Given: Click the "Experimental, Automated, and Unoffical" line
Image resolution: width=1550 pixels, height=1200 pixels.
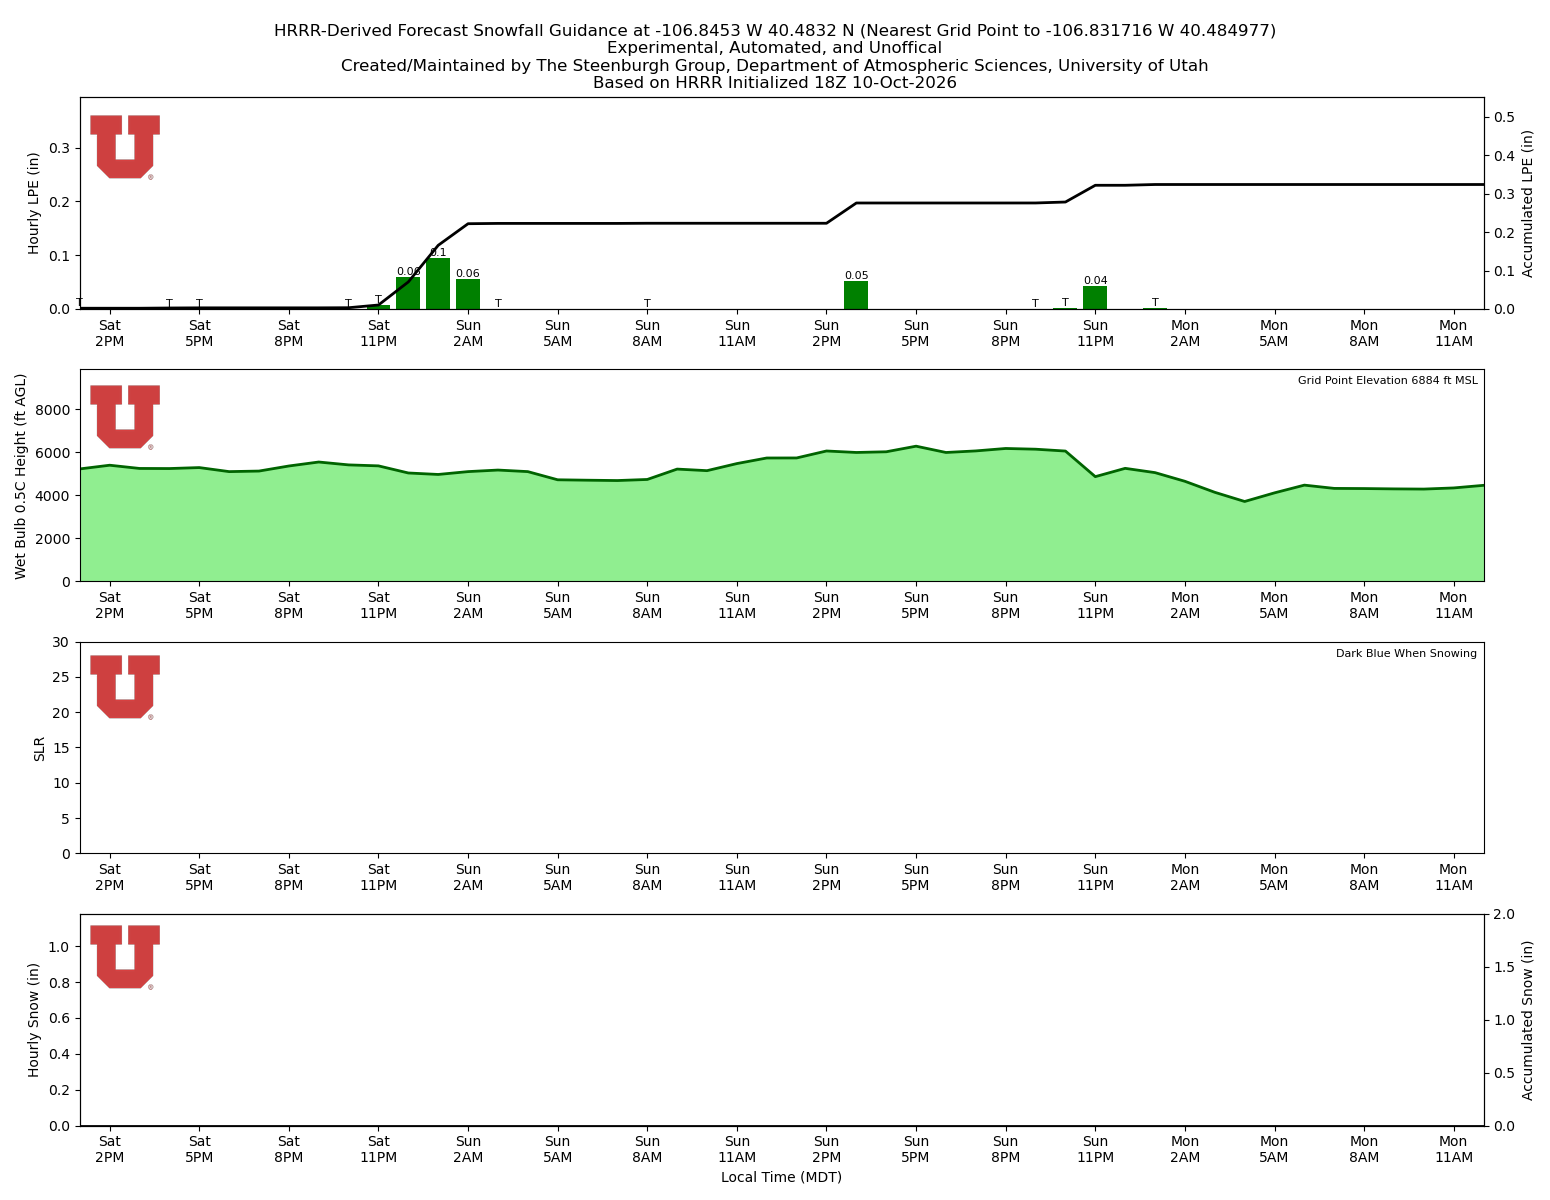Looking at the screenshot, I should [x=775, y=48].
